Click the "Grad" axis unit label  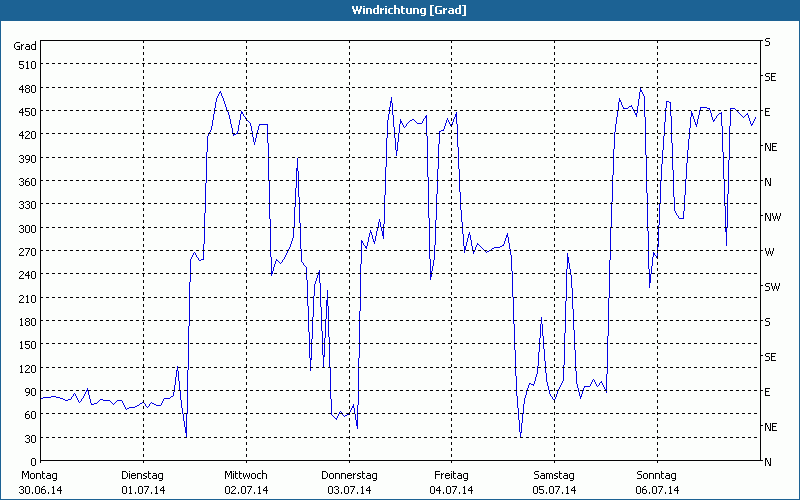(25, 46)
